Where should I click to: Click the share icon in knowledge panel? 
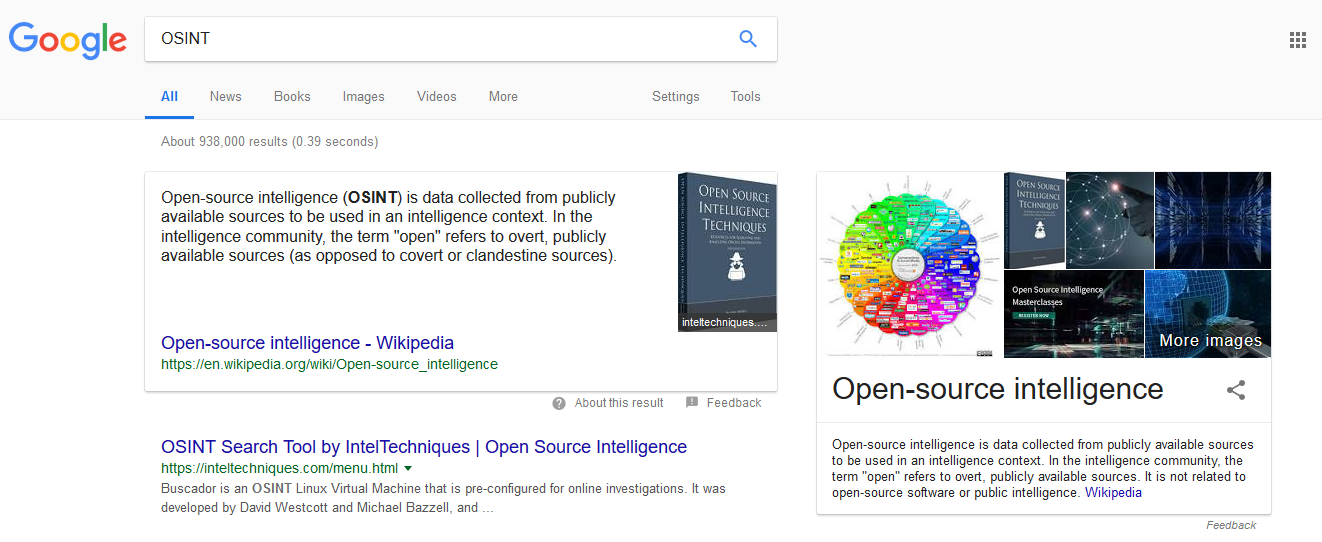(x=1236, y=390)
